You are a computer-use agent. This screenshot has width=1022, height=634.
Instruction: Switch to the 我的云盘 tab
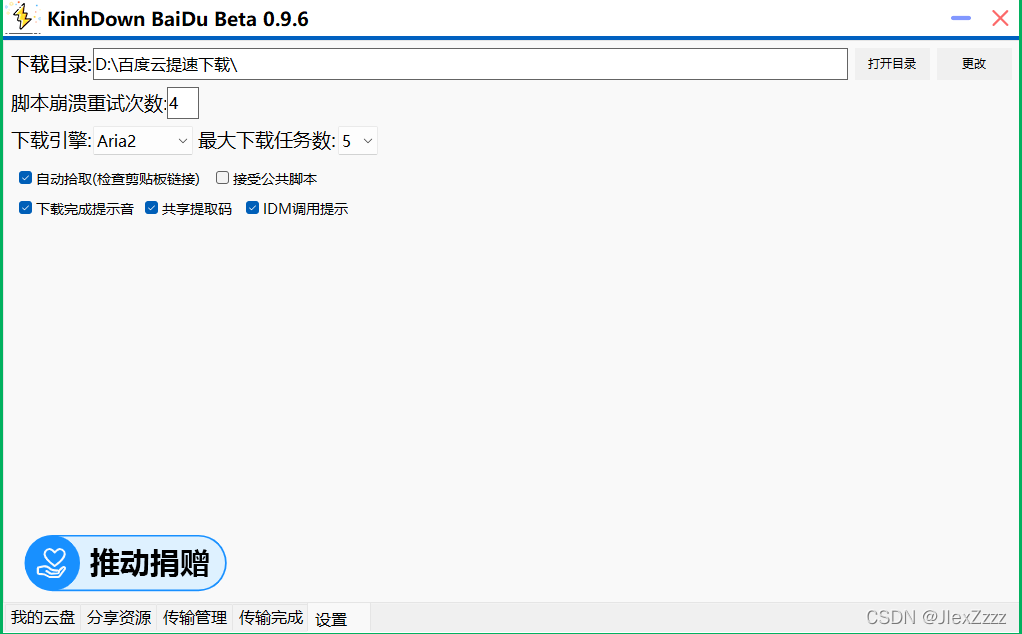43,618
